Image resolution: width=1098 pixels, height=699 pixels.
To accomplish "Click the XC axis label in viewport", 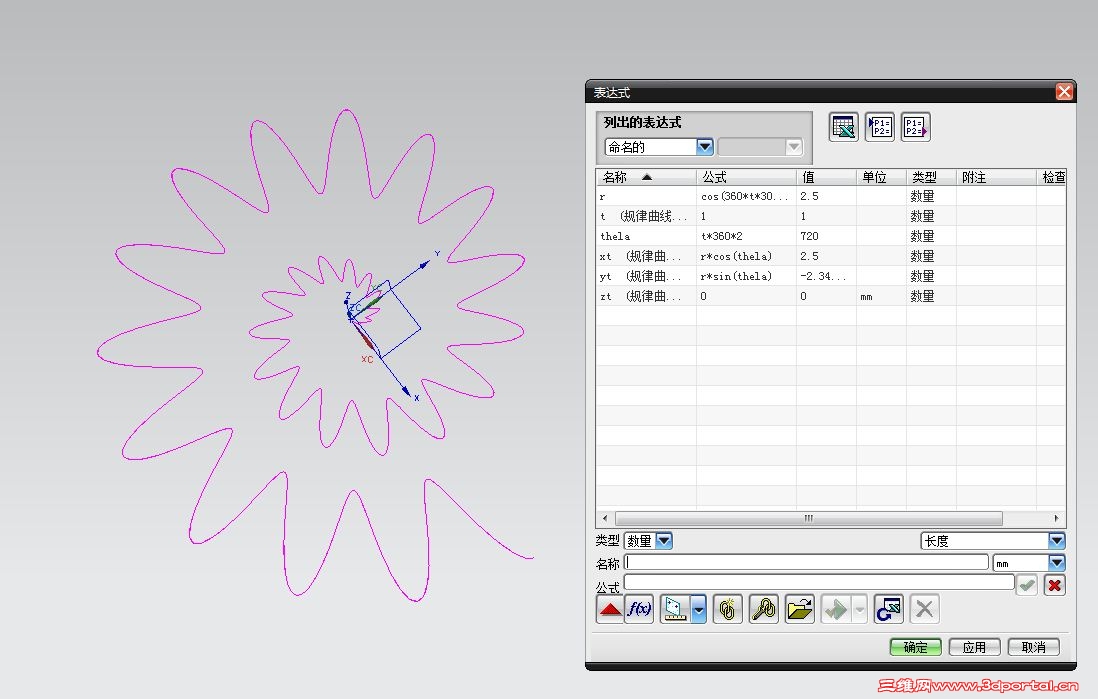I will click(367, 359).
